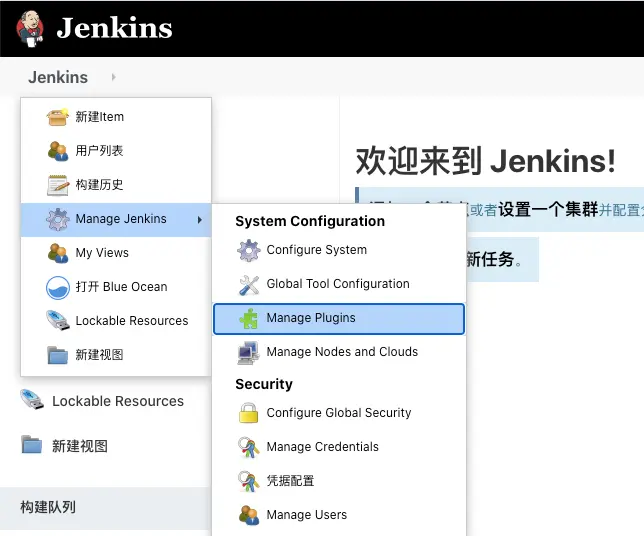Click the sidebar 新建视图 folder icon

point(32,444)
